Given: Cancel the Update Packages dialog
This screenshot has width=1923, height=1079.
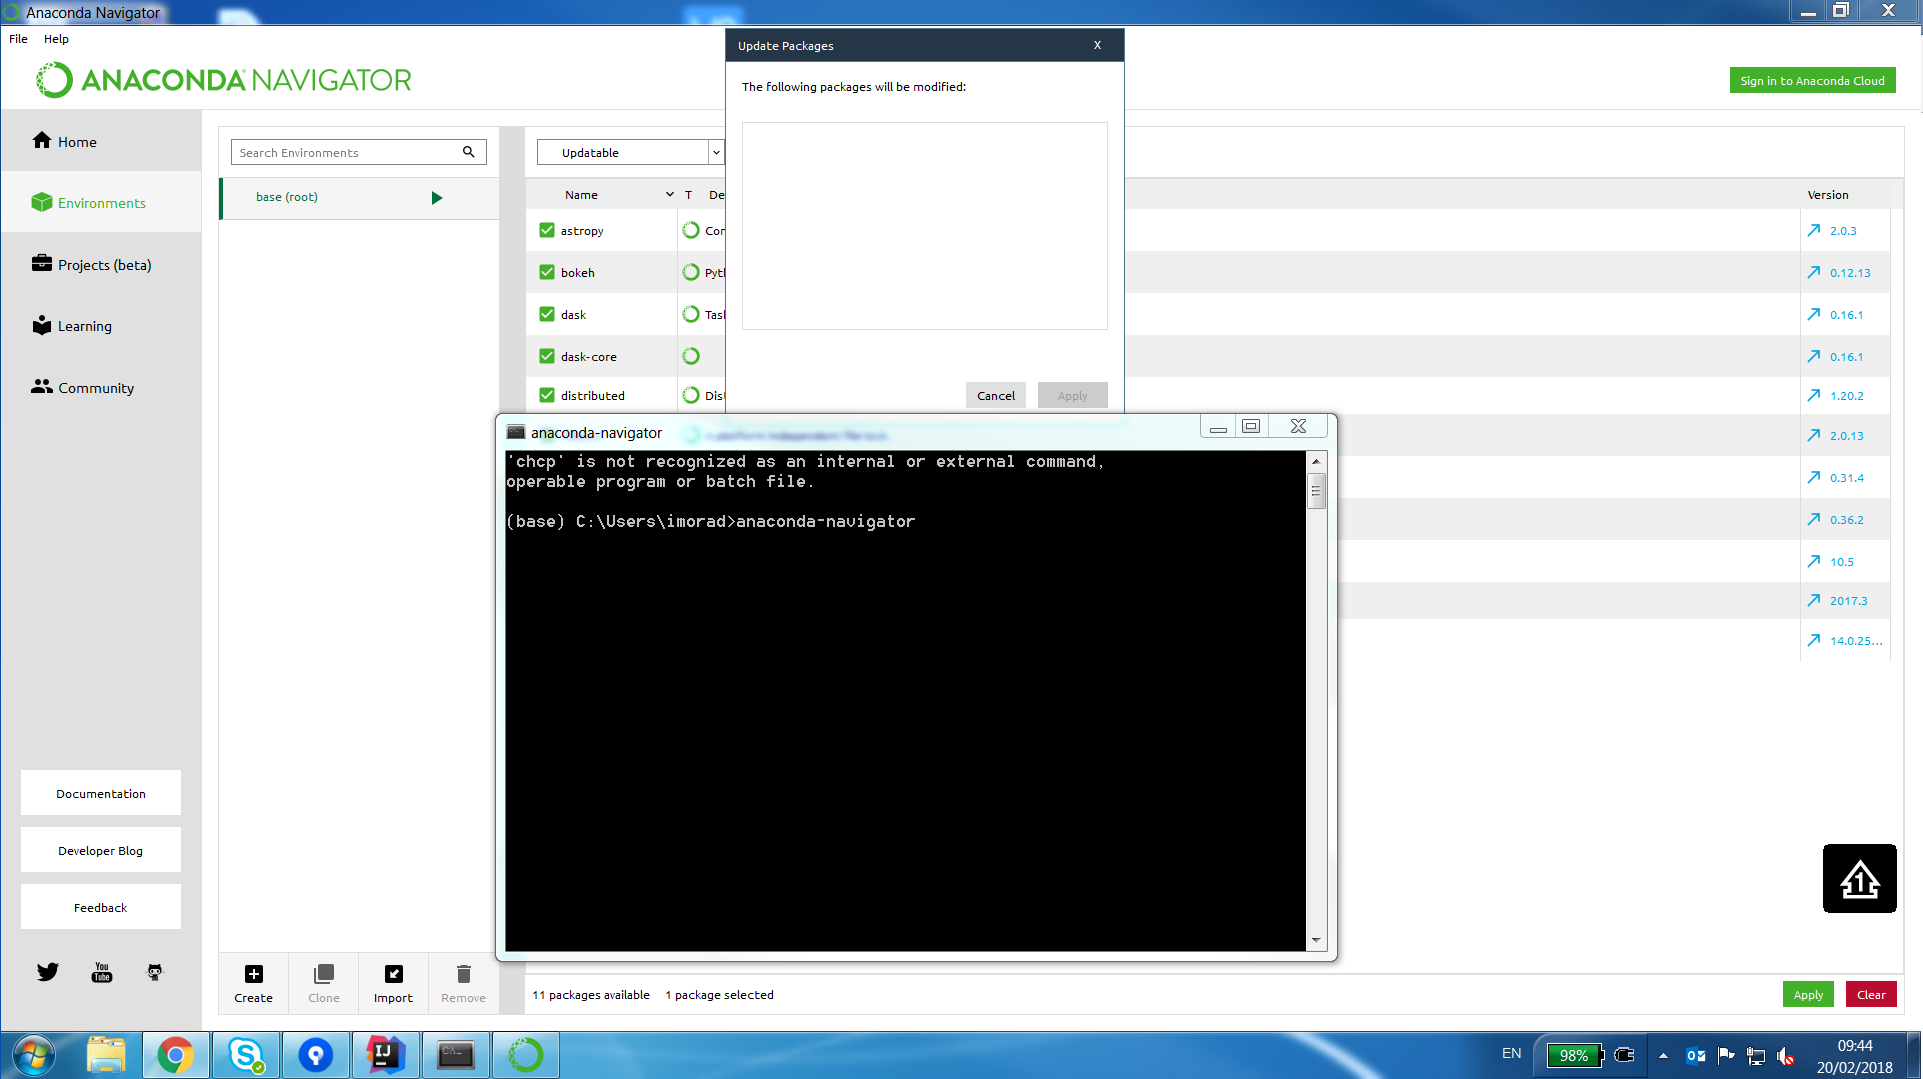Looking at the screenshot, I should coord(994,395).
